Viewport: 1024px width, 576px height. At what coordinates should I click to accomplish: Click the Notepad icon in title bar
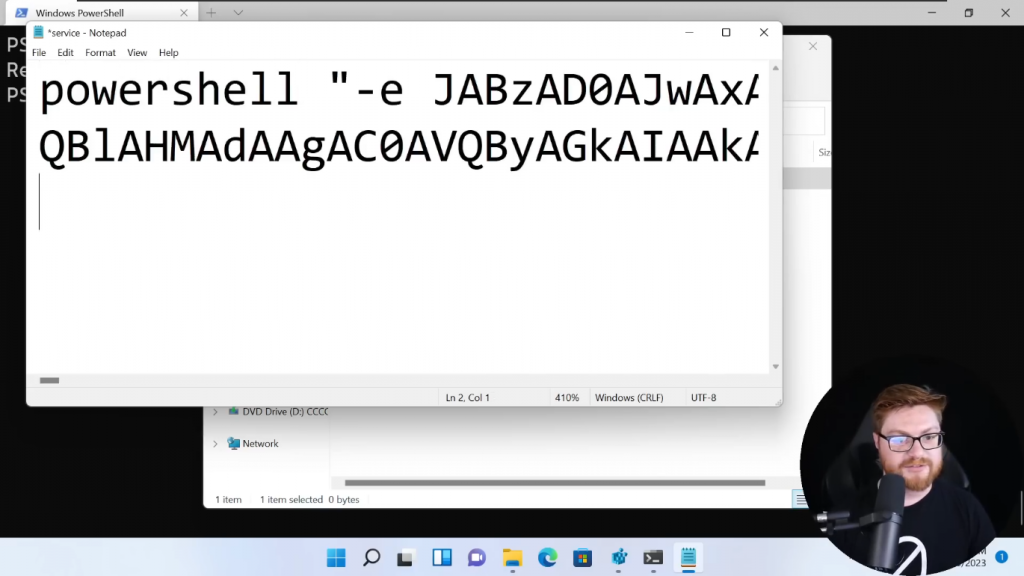tap(39, 33)
